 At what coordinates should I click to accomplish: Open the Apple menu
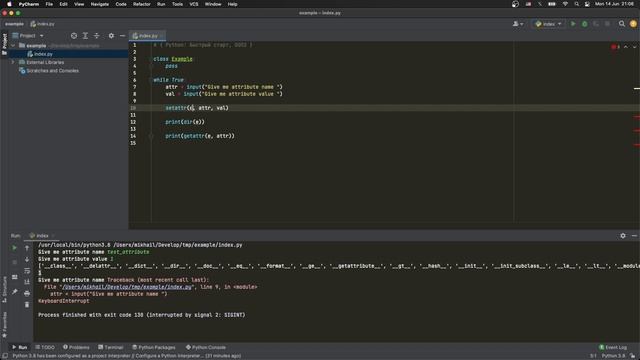[x=9, y=4]
